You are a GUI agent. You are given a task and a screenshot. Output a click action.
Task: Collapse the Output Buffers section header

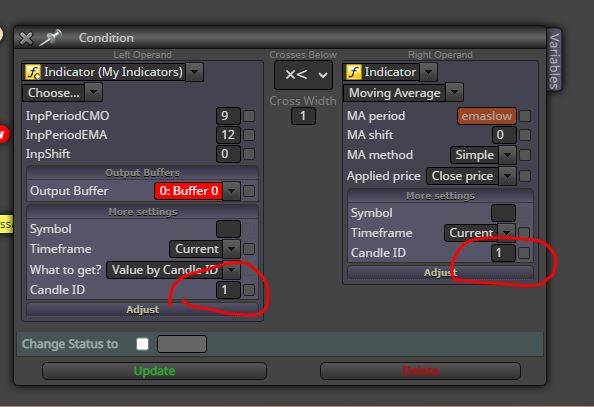[x=142, y=173]
